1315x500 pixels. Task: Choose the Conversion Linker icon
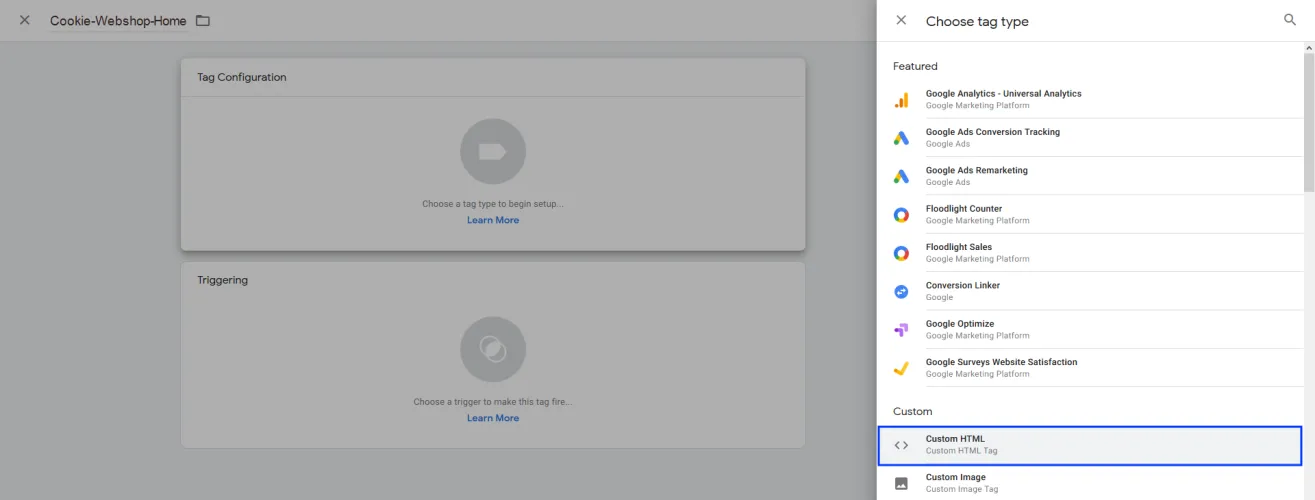(x=901, y=291)
